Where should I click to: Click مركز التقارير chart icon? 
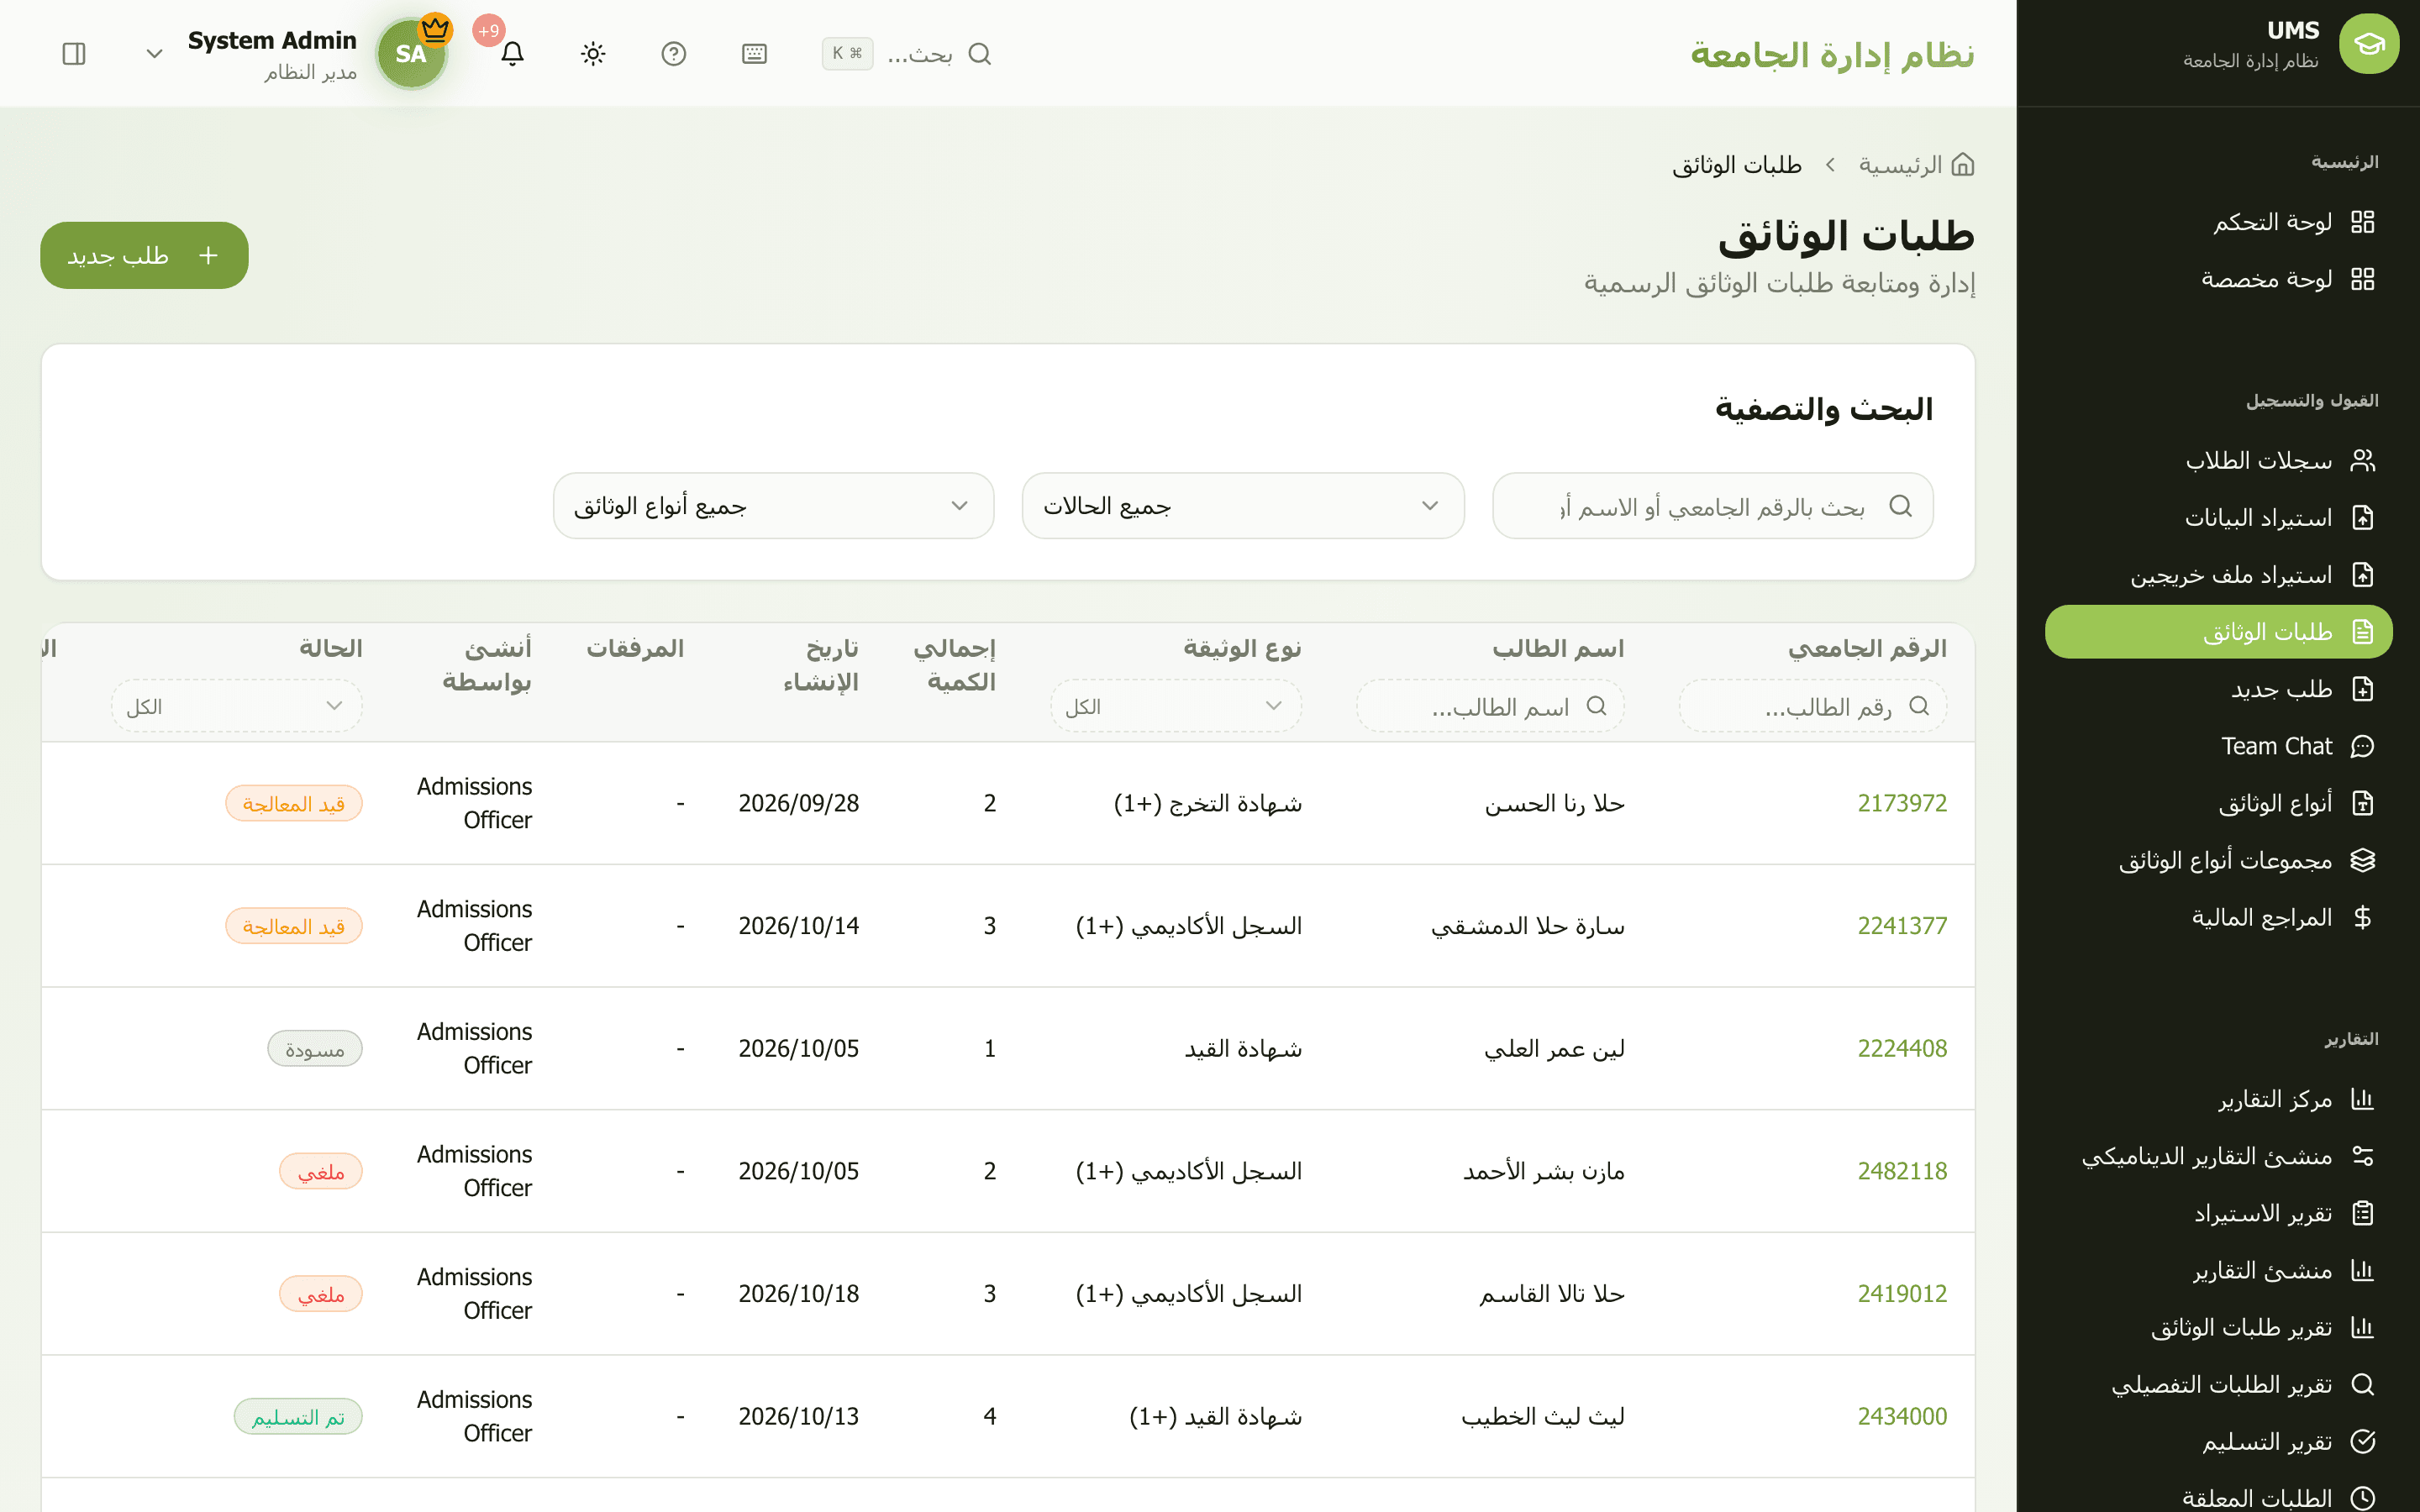point(2363,1099)
